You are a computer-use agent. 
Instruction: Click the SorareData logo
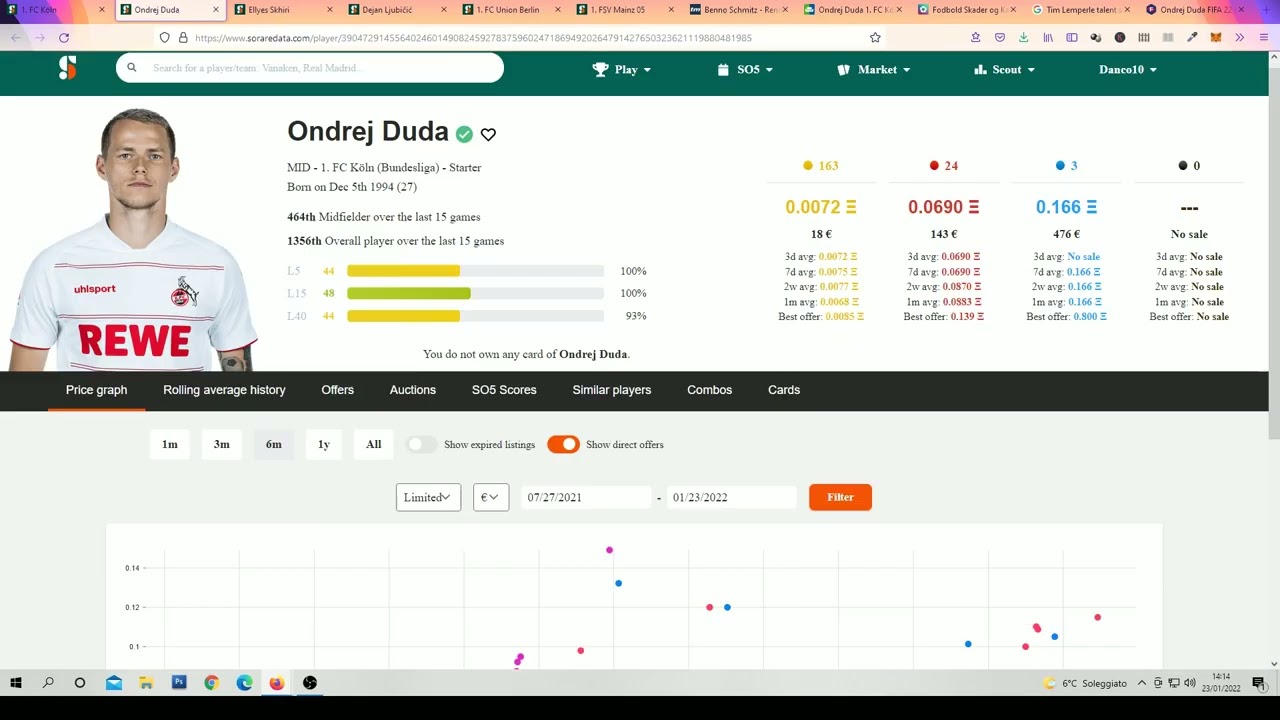pos(67,68)
